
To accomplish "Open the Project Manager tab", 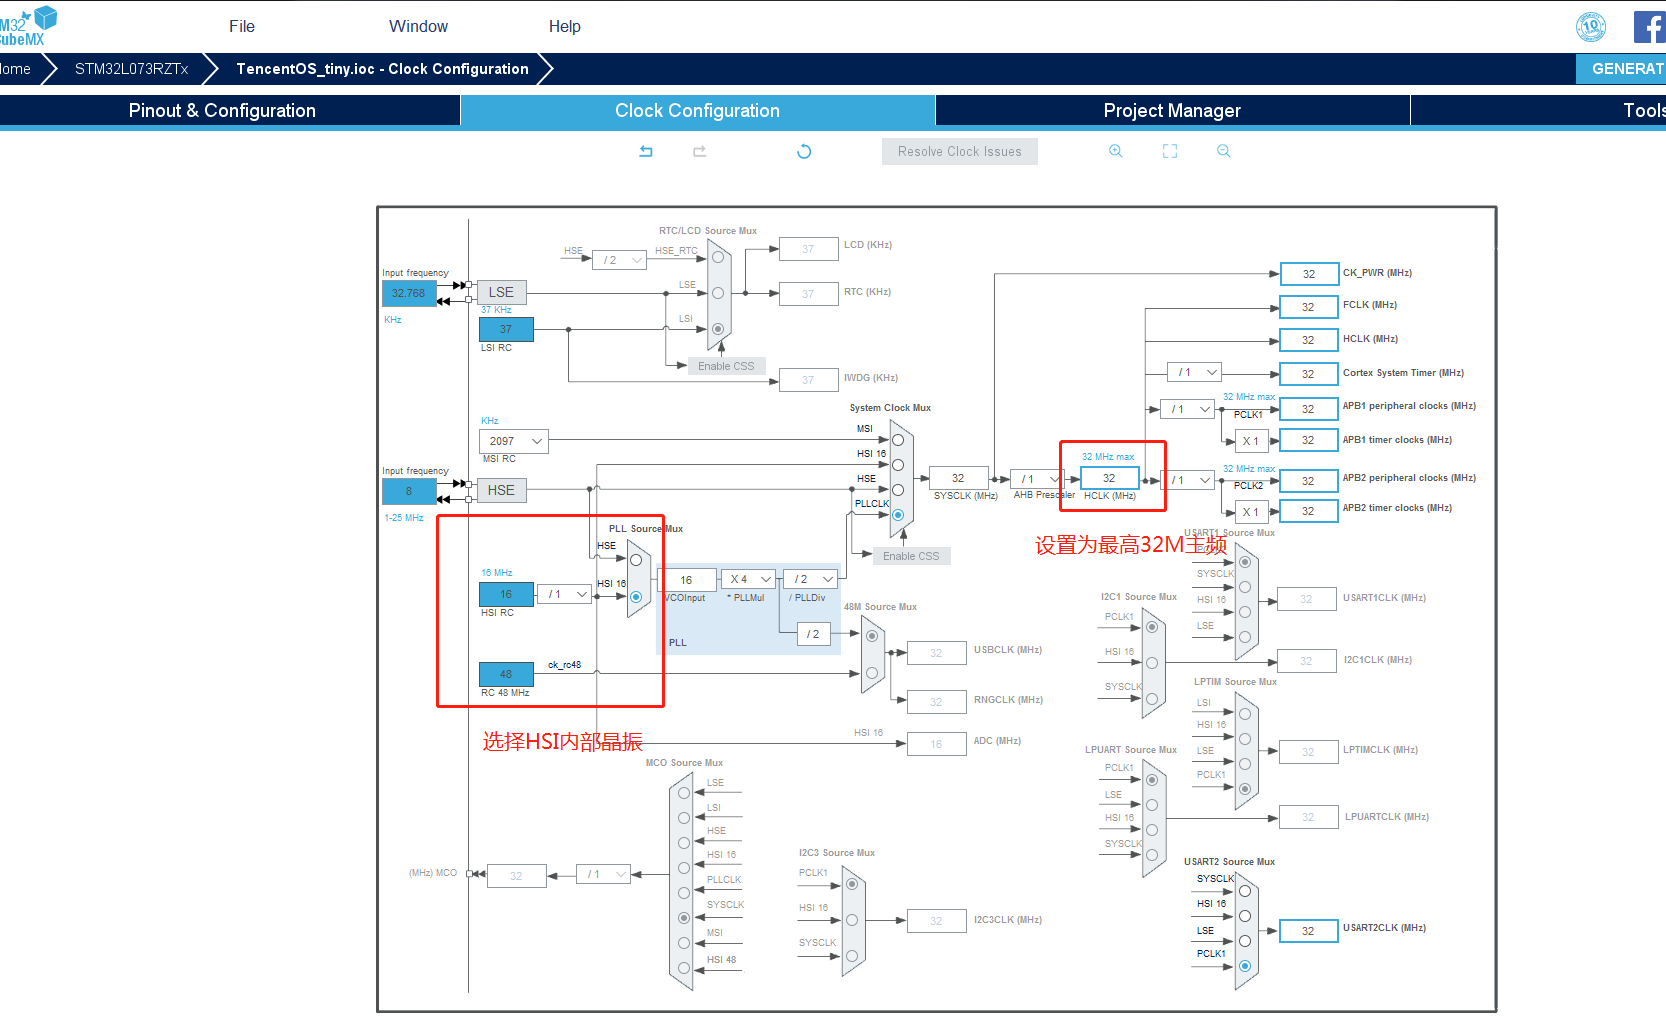I will pos(1172,111).
